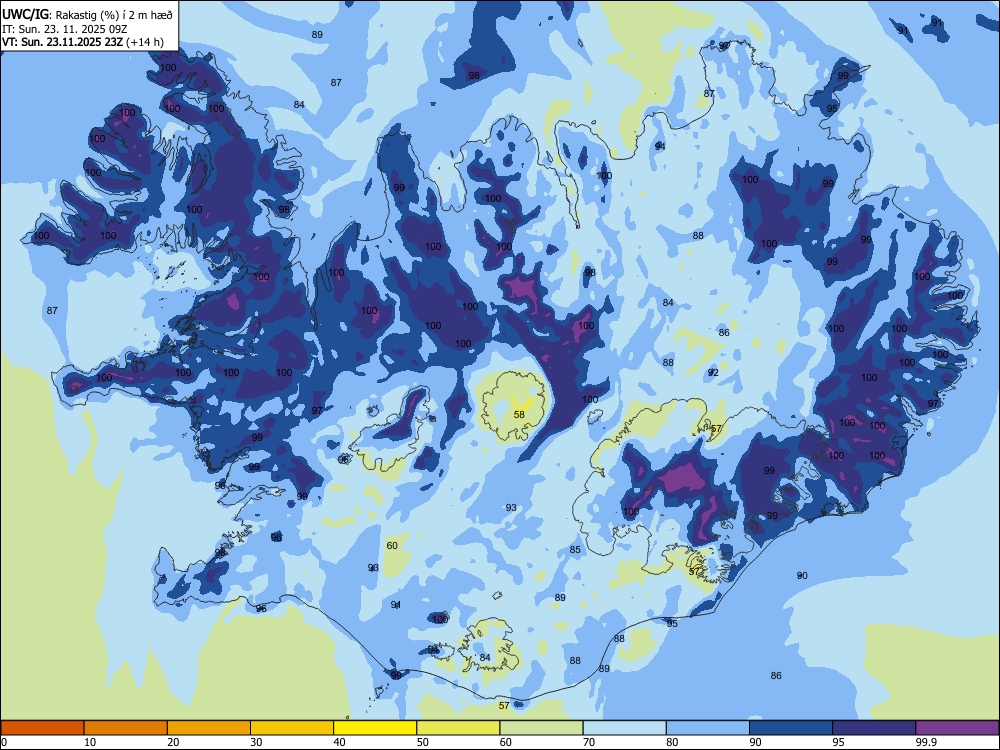Select the '90' value over the southeastern sea
Viewport: 1000px width, 750px height.
pos(802,575)
